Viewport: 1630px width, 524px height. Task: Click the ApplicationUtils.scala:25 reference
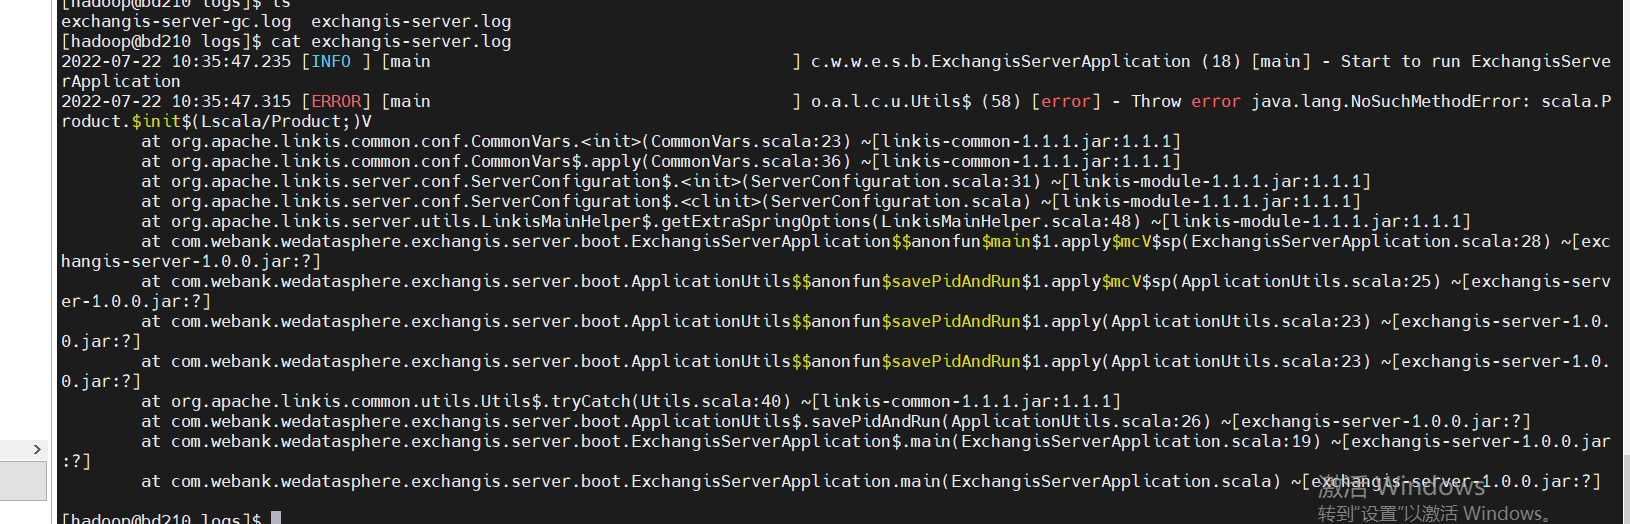point(1310,281)
